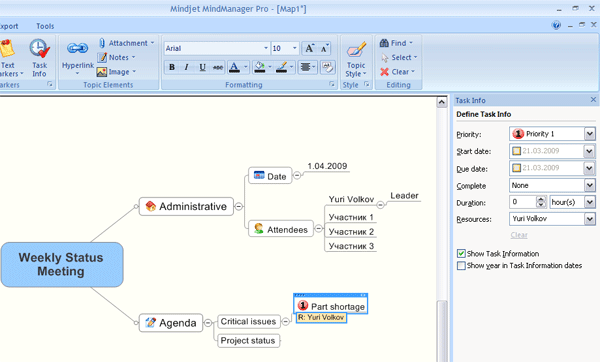Apply text alignment icon
This screenshot has width=600, height=362.
click(x=305, y=67)
